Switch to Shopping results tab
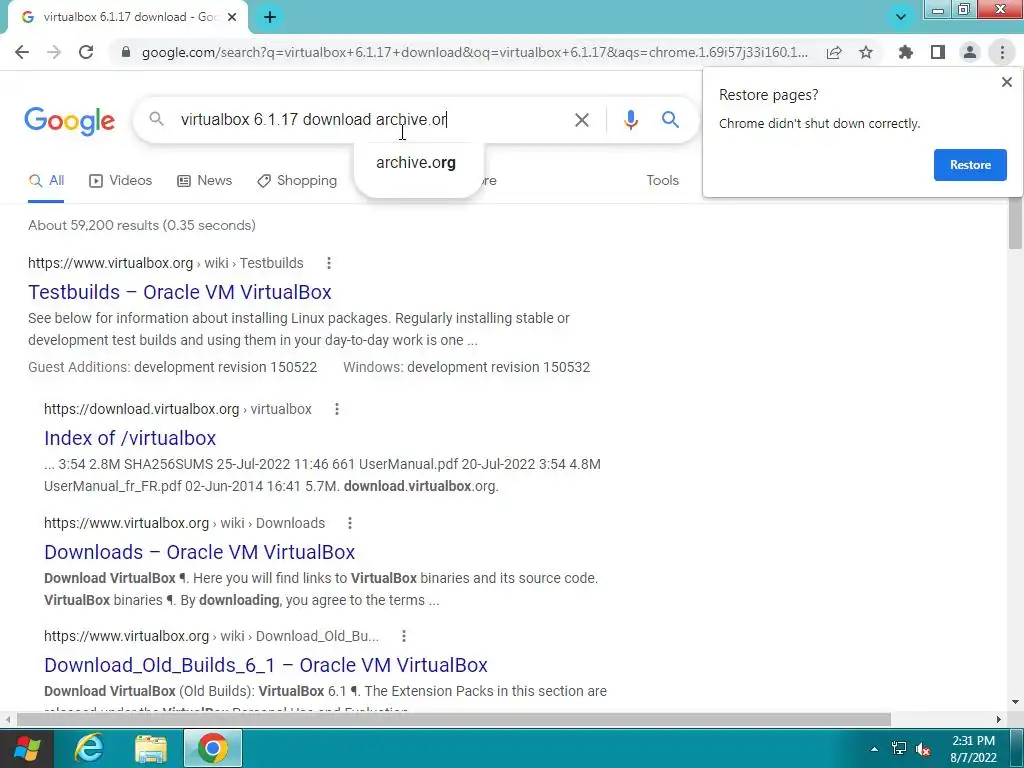The height and width of the screenshot is (768, 1024). coord(297,181)
